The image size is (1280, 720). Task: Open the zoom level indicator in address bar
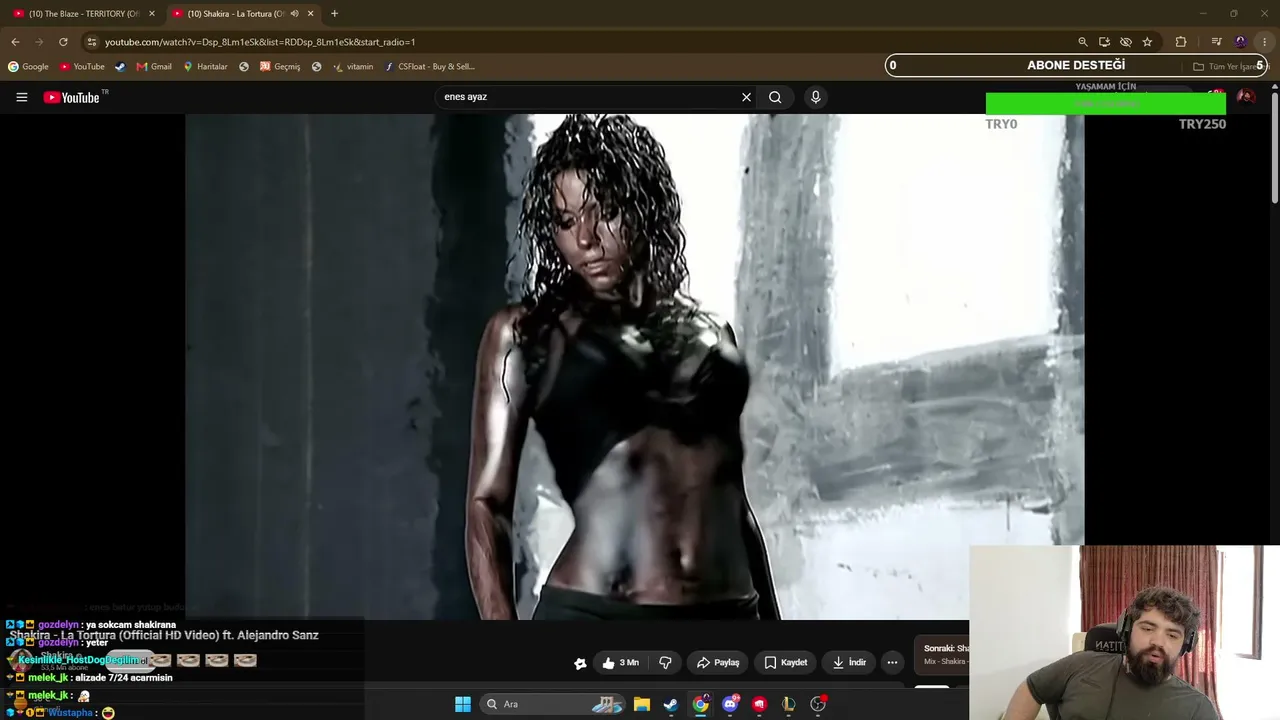pyautogui.click(x=1082, y=42)
